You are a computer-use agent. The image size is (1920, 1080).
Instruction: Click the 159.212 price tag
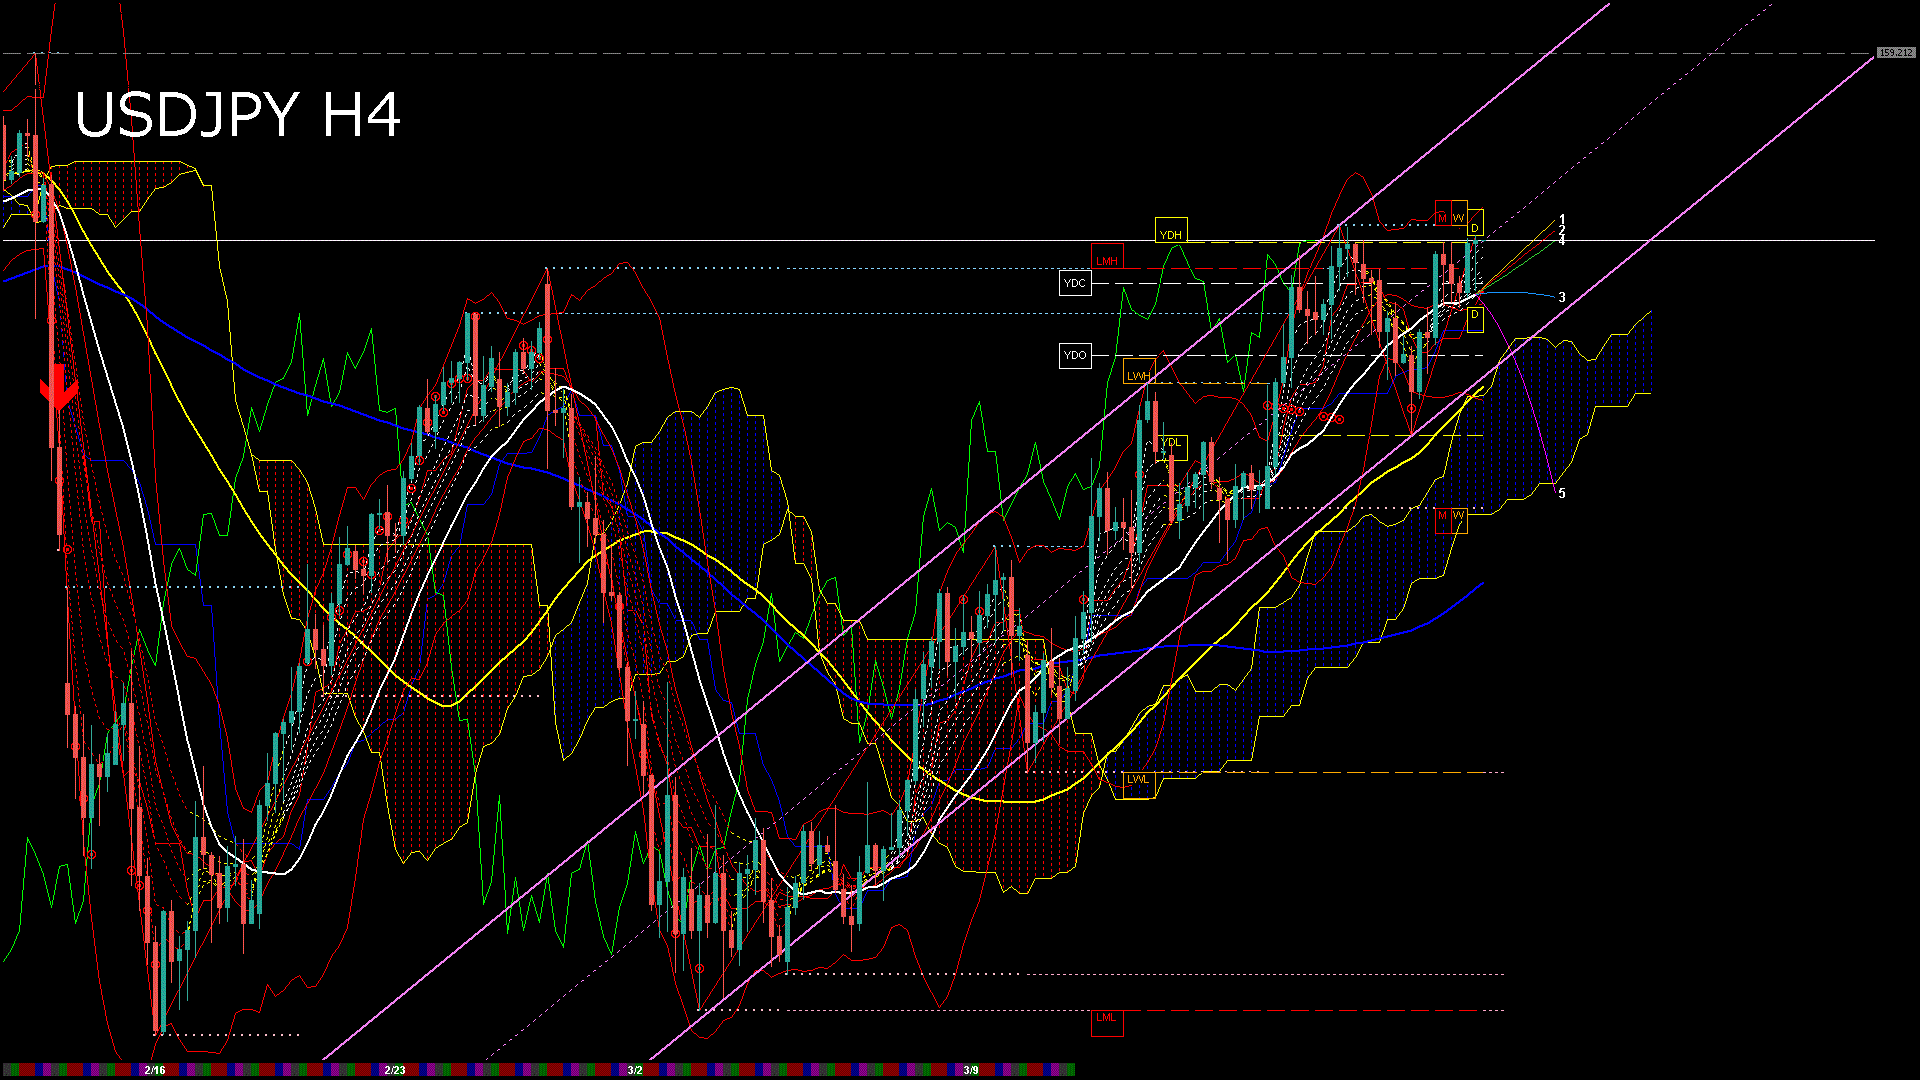(1895, 52)
